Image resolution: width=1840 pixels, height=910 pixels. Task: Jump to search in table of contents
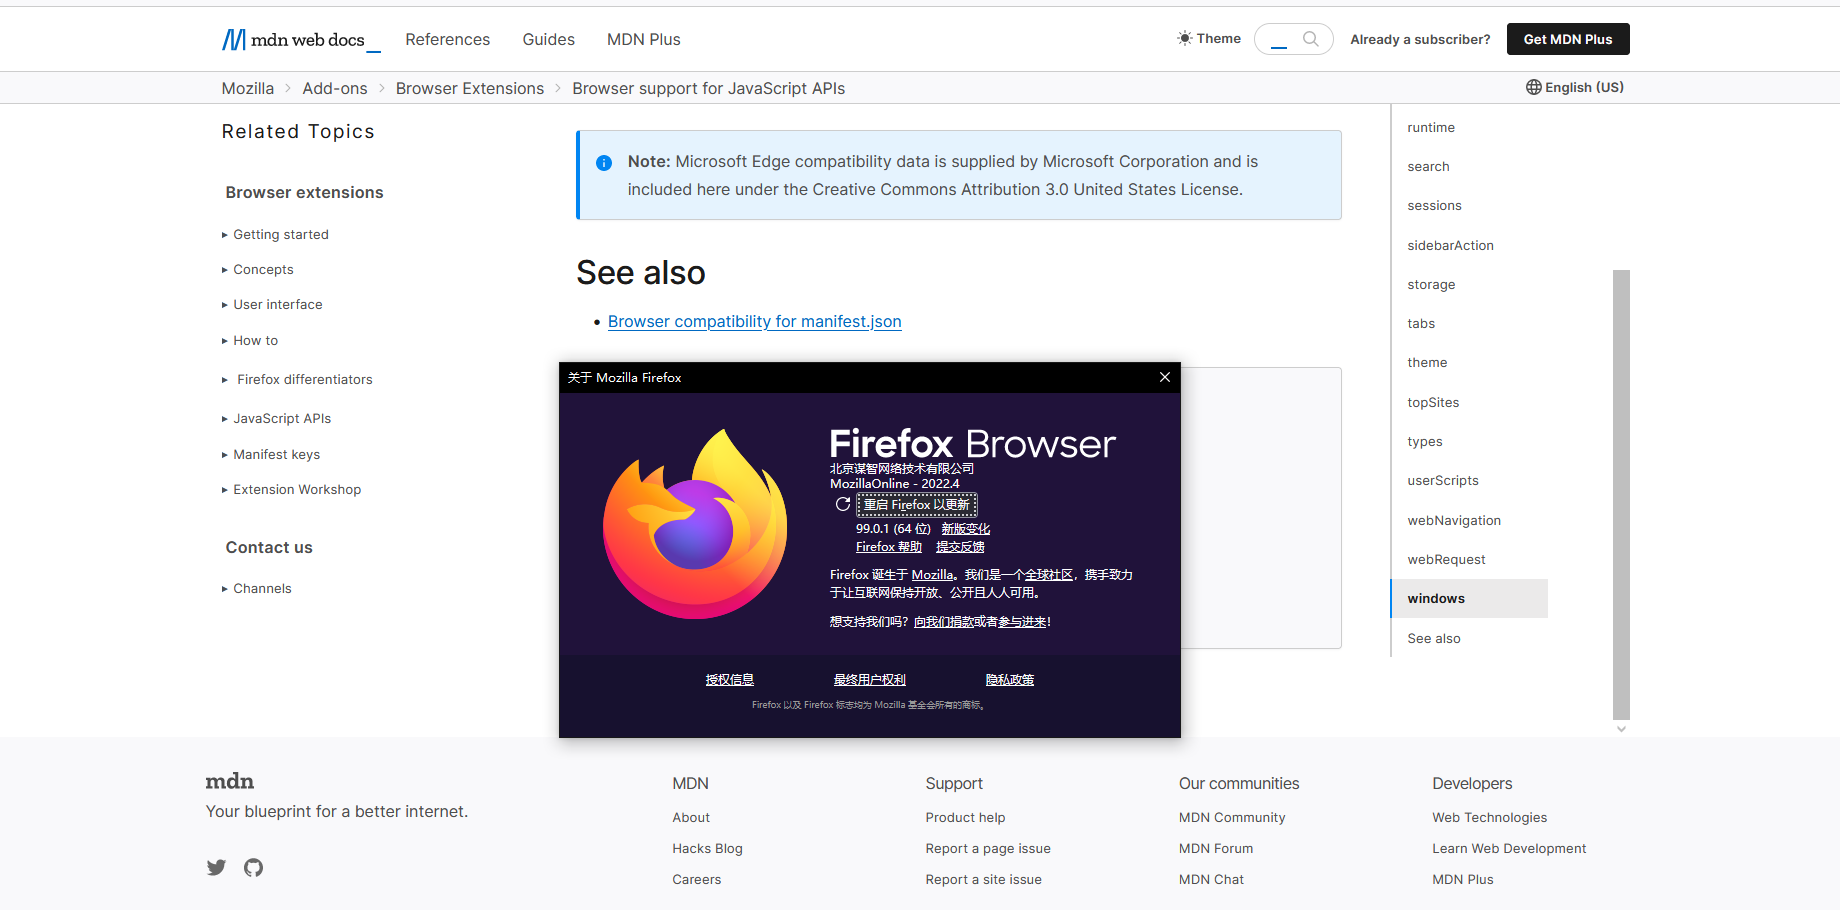pyautogui.click(x=1428, y=167)
